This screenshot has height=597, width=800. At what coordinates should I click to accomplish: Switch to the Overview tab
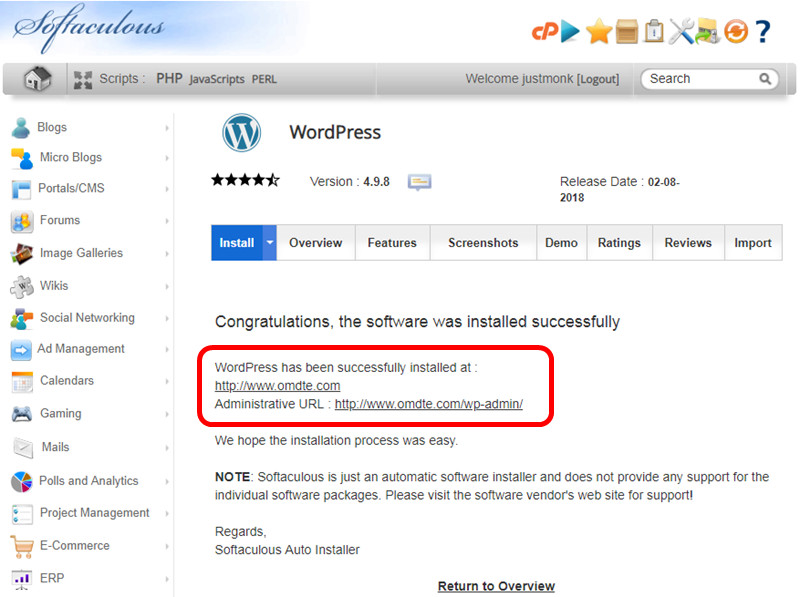coord(316,243)
